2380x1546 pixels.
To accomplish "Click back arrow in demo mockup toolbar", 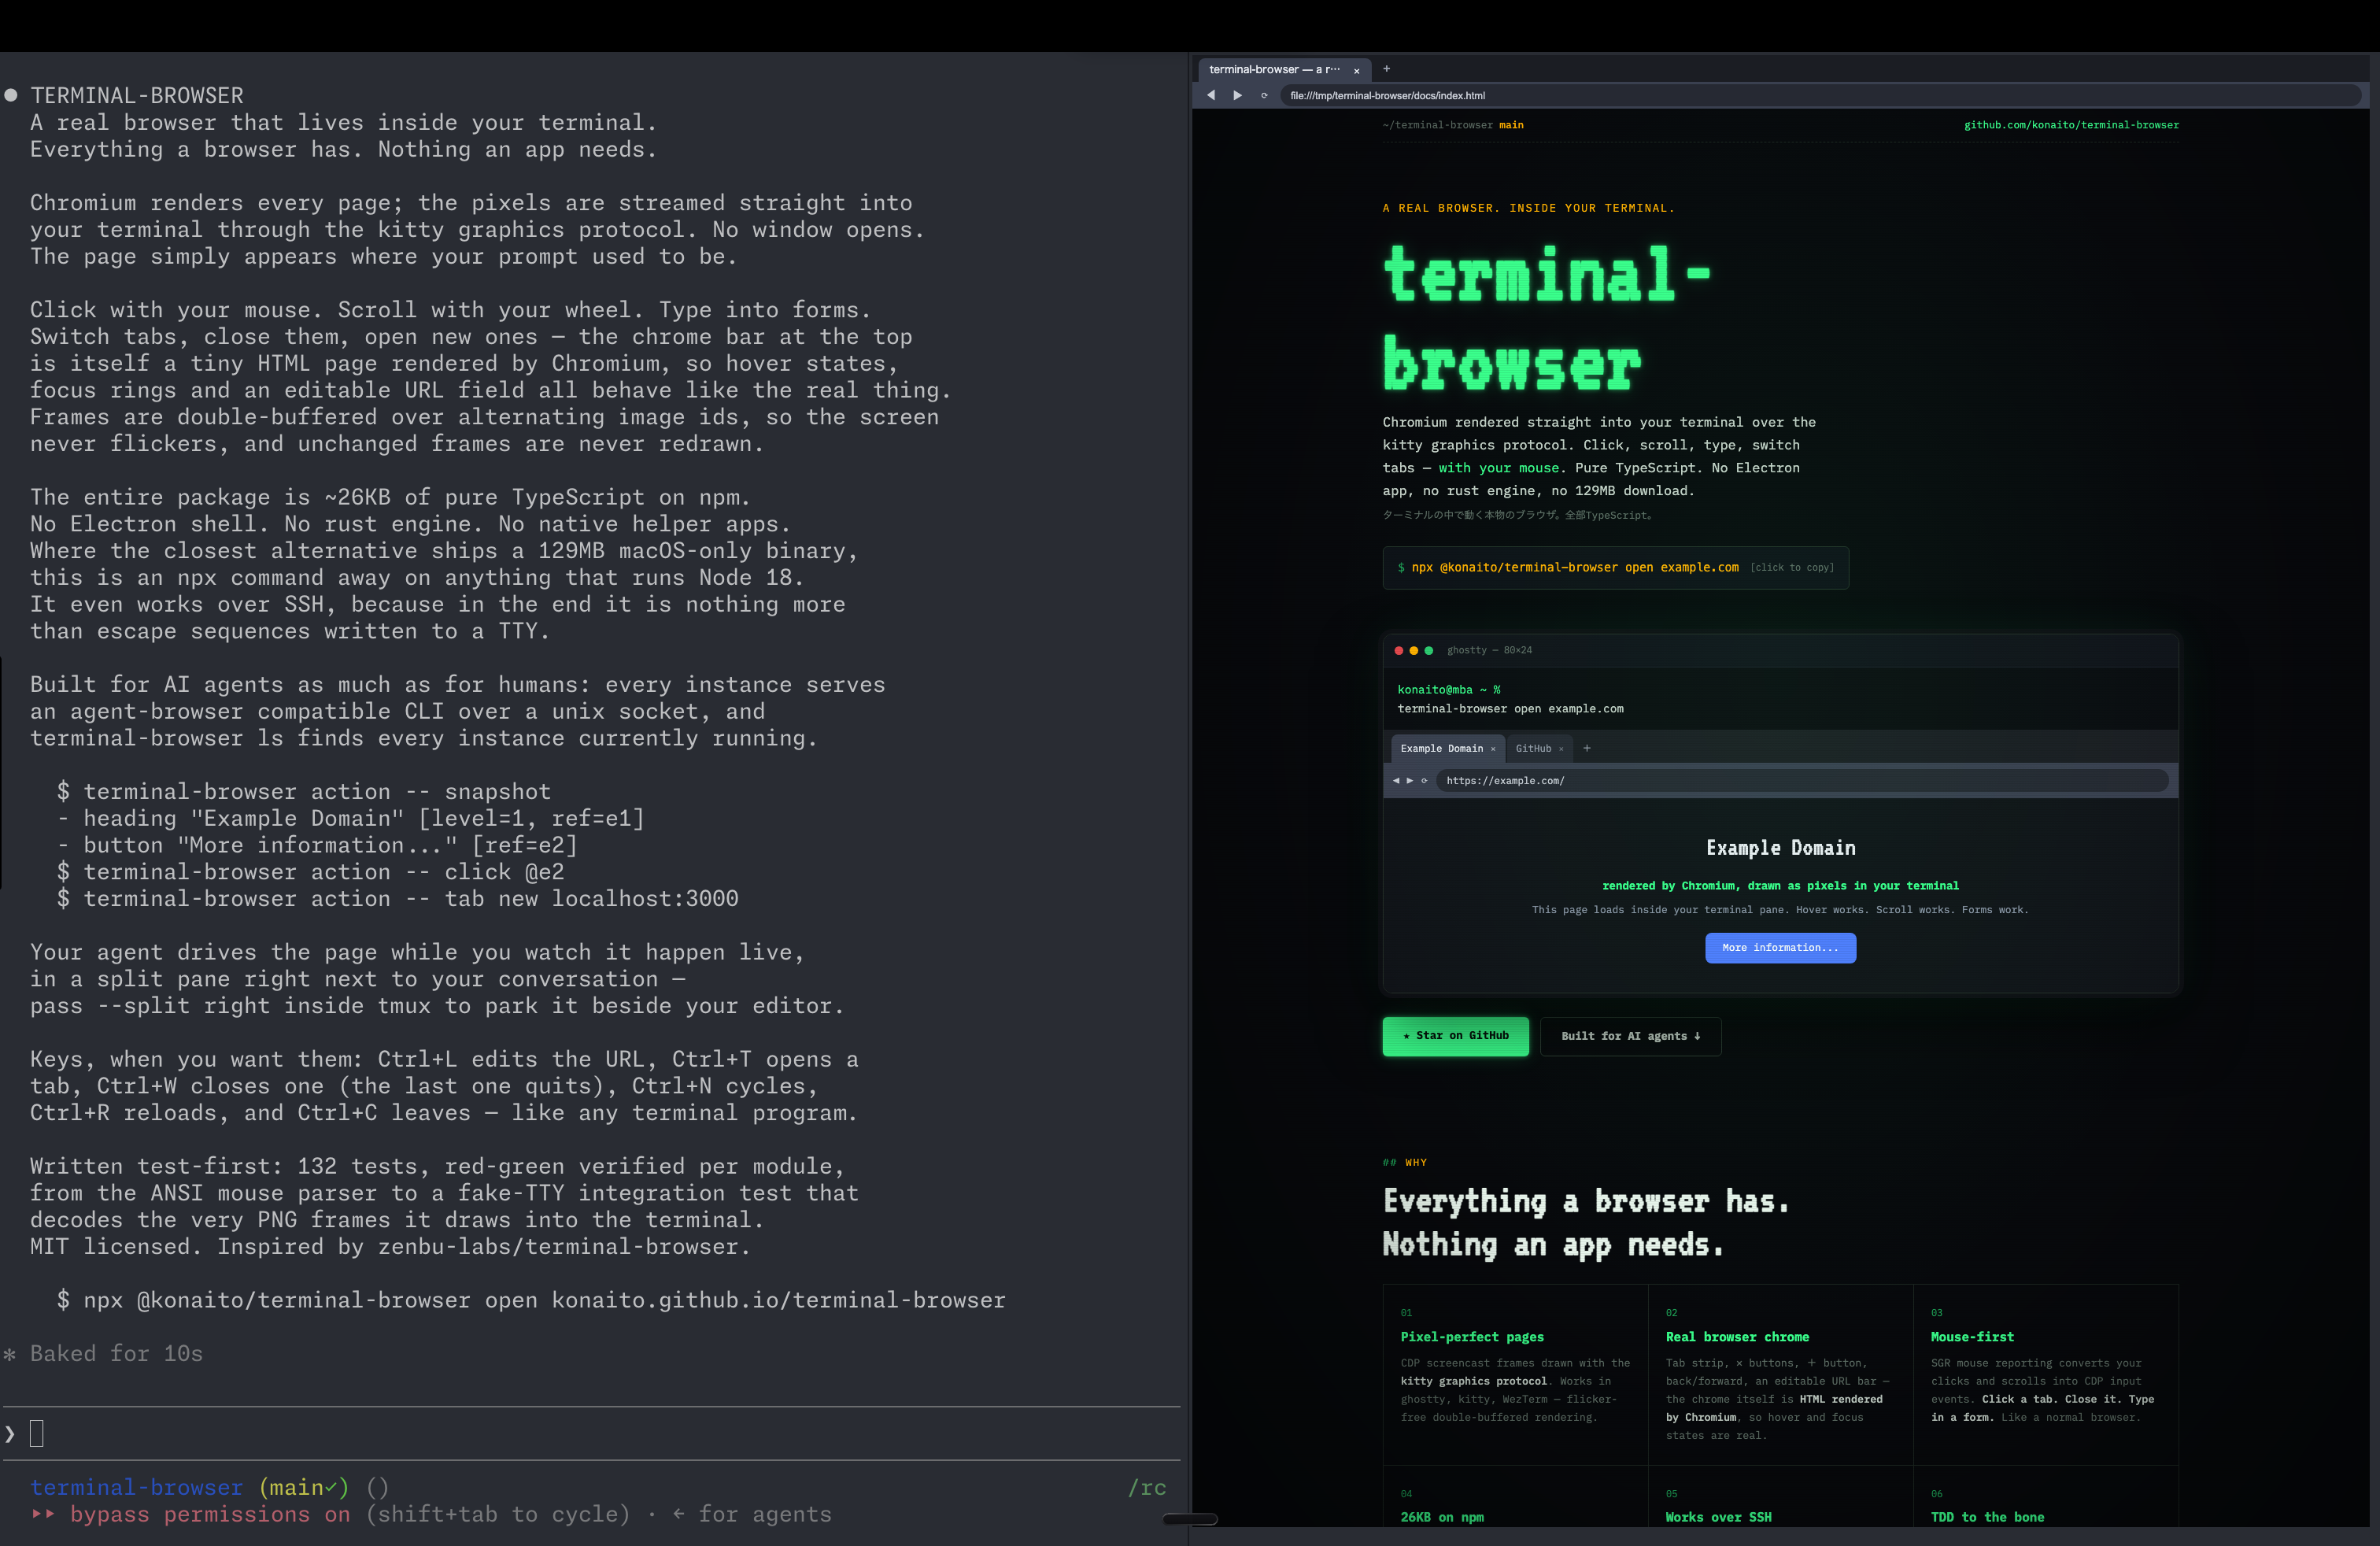I will tap(1396, 780).
